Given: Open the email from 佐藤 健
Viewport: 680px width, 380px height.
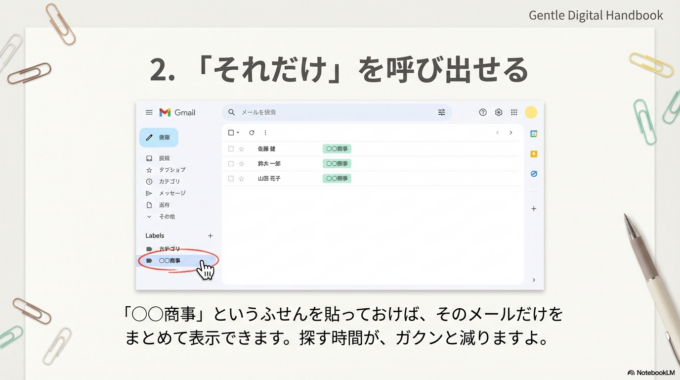Looking at the screenshot, I should pyautogui.click(x=371, y=149).
